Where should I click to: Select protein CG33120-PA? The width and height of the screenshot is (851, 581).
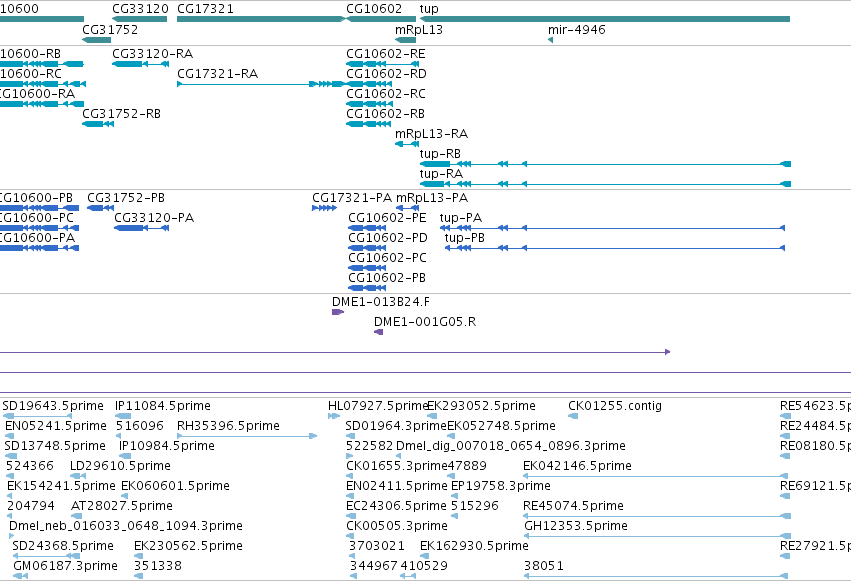pos(154,218)
